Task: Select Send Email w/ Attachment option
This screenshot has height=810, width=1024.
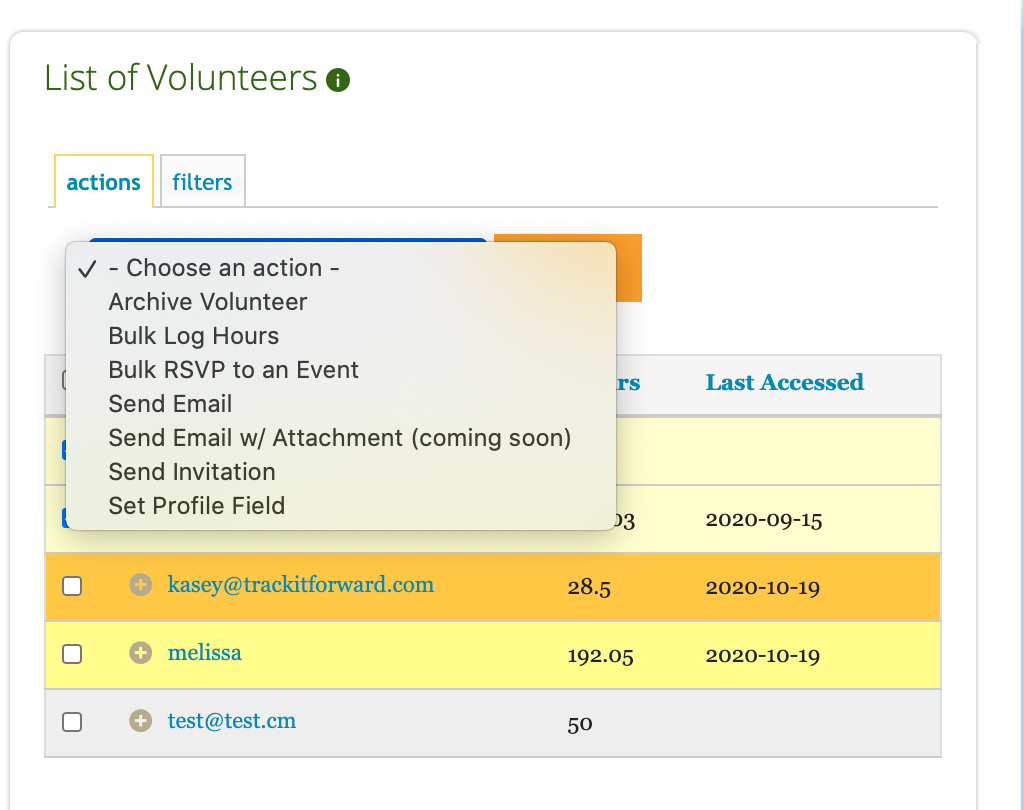Action: (341, 438)
